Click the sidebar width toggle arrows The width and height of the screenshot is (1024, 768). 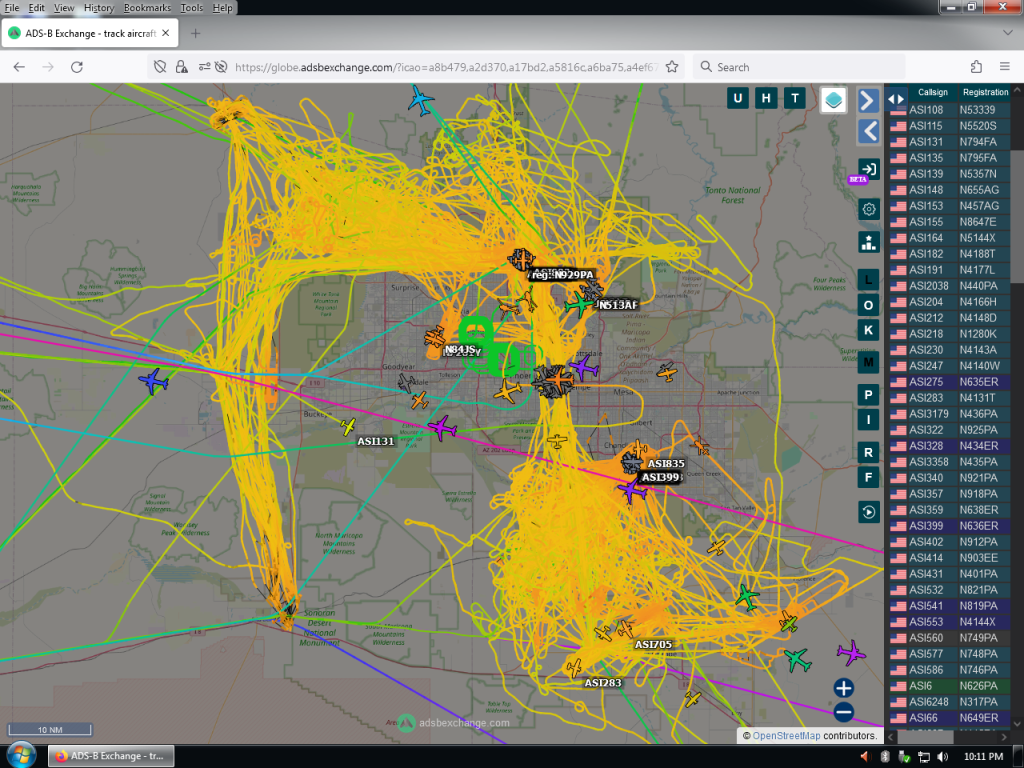tap(896, 99)
